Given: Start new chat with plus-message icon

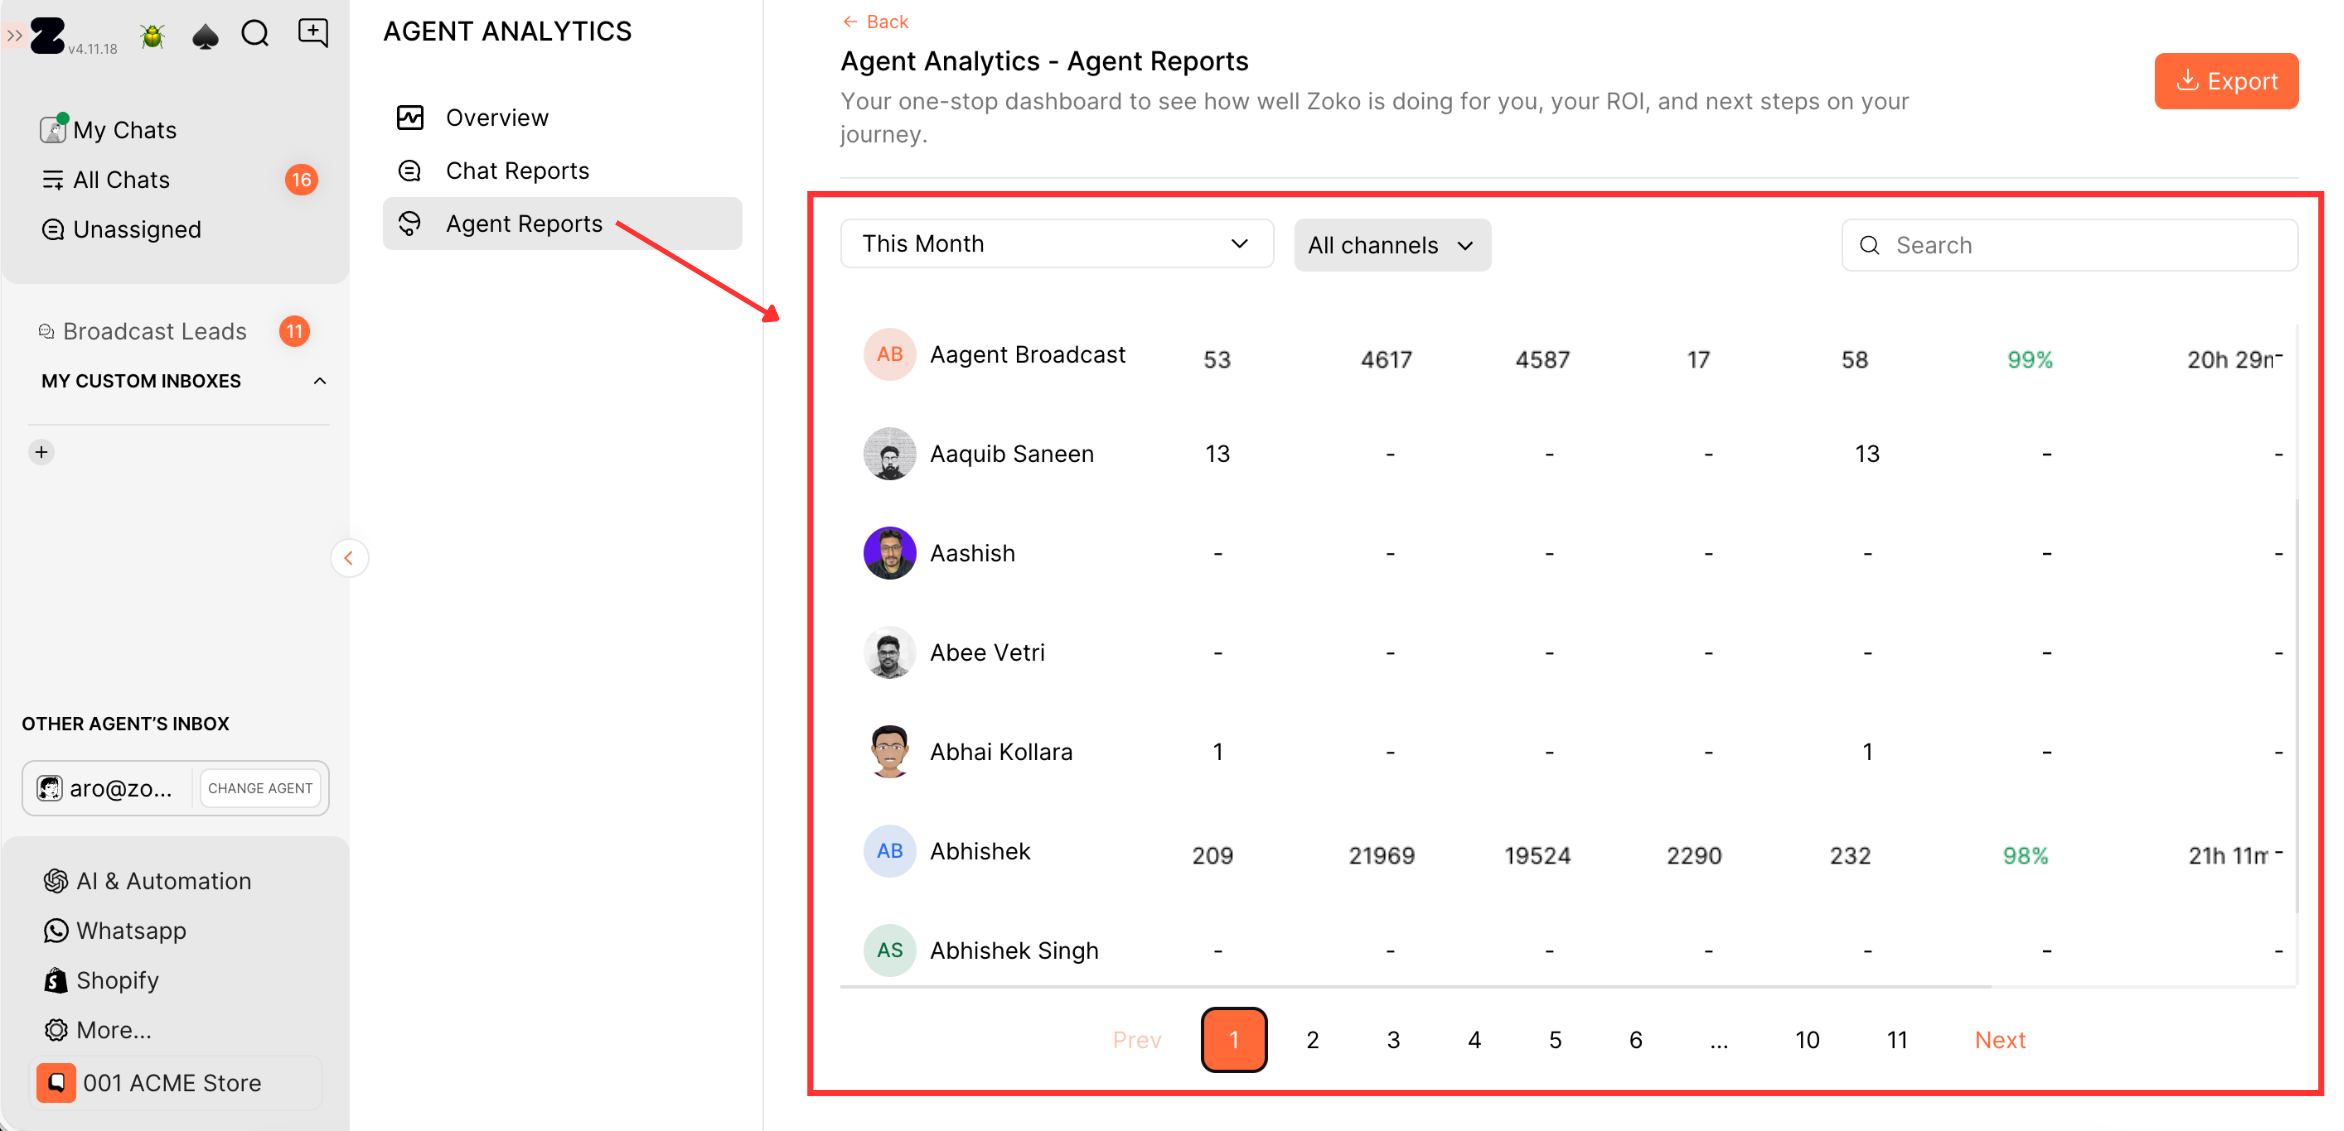Looking at the screenshot, I should [313, 33].
